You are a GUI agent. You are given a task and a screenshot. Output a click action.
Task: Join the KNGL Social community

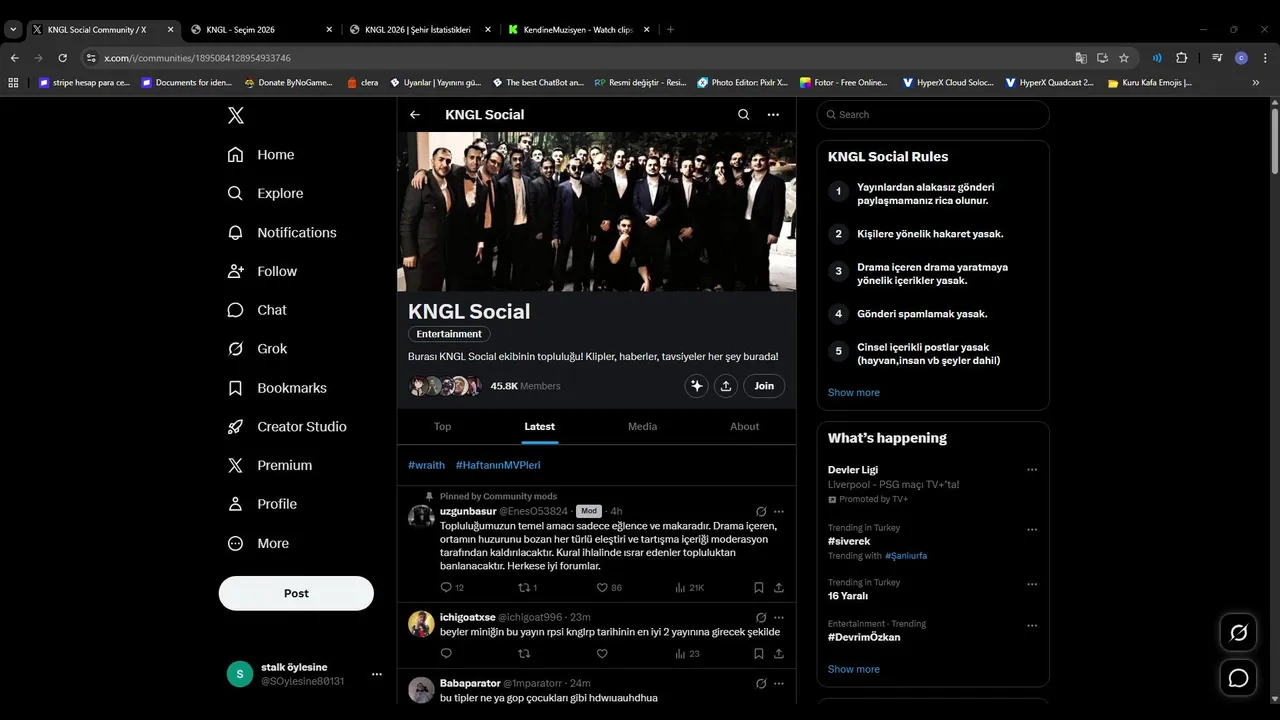764,386
